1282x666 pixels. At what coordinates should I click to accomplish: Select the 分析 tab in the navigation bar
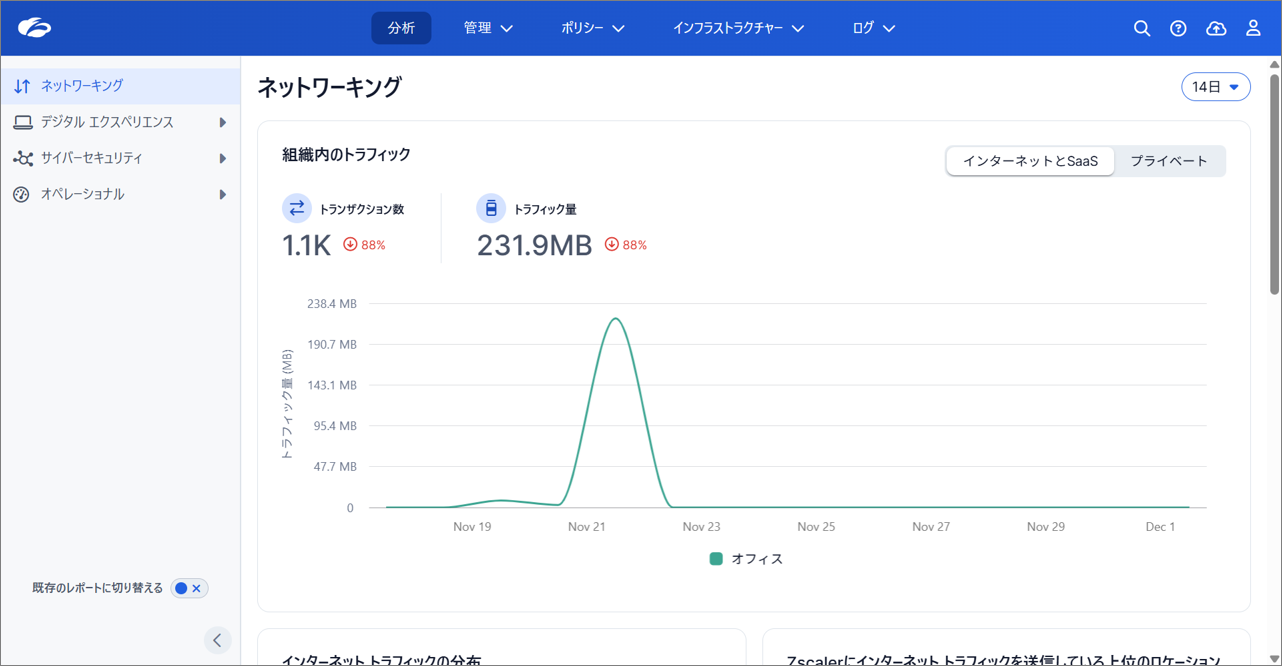click(x=401, y=28)
